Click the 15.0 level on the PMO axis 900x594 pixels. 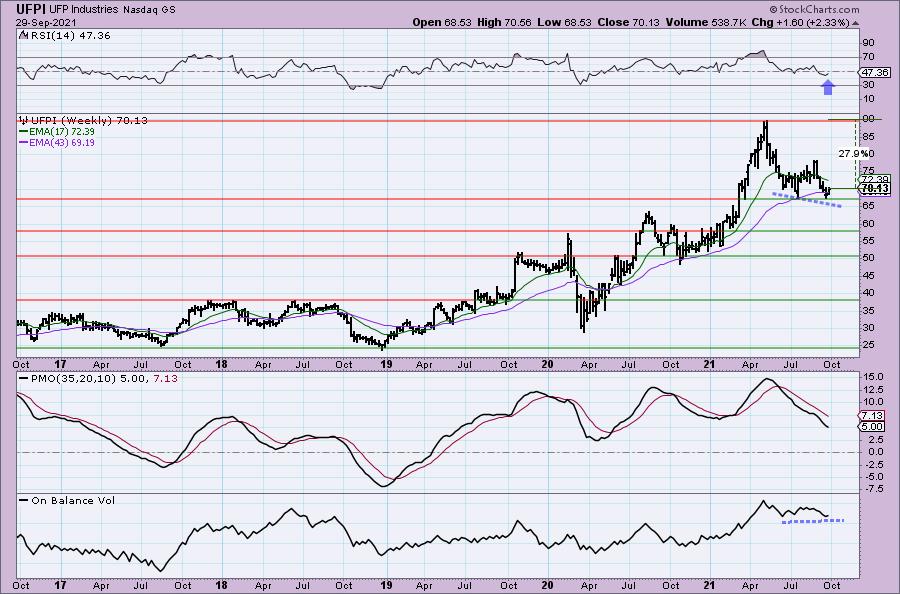[872, 376]
